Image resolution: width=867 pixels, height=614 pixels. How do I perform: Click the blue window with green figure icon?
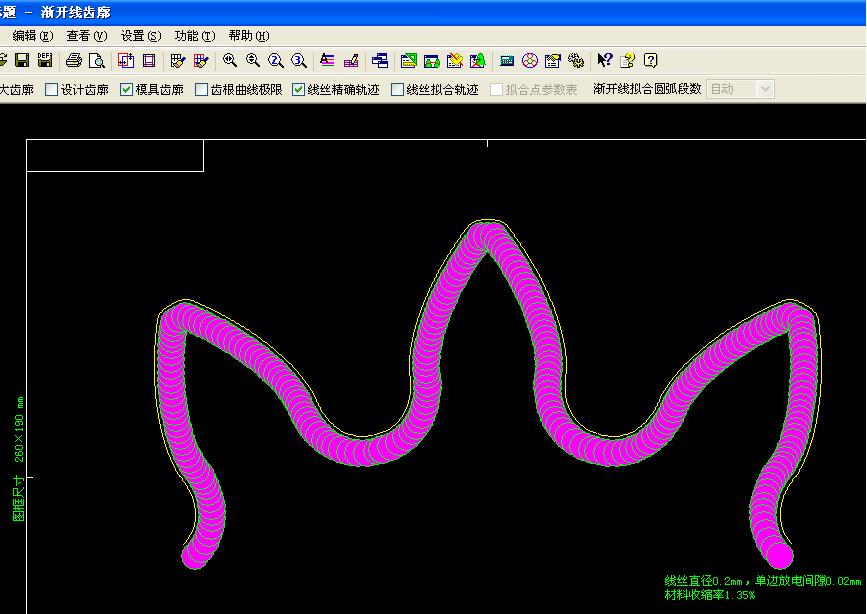[x=432, y=60]
